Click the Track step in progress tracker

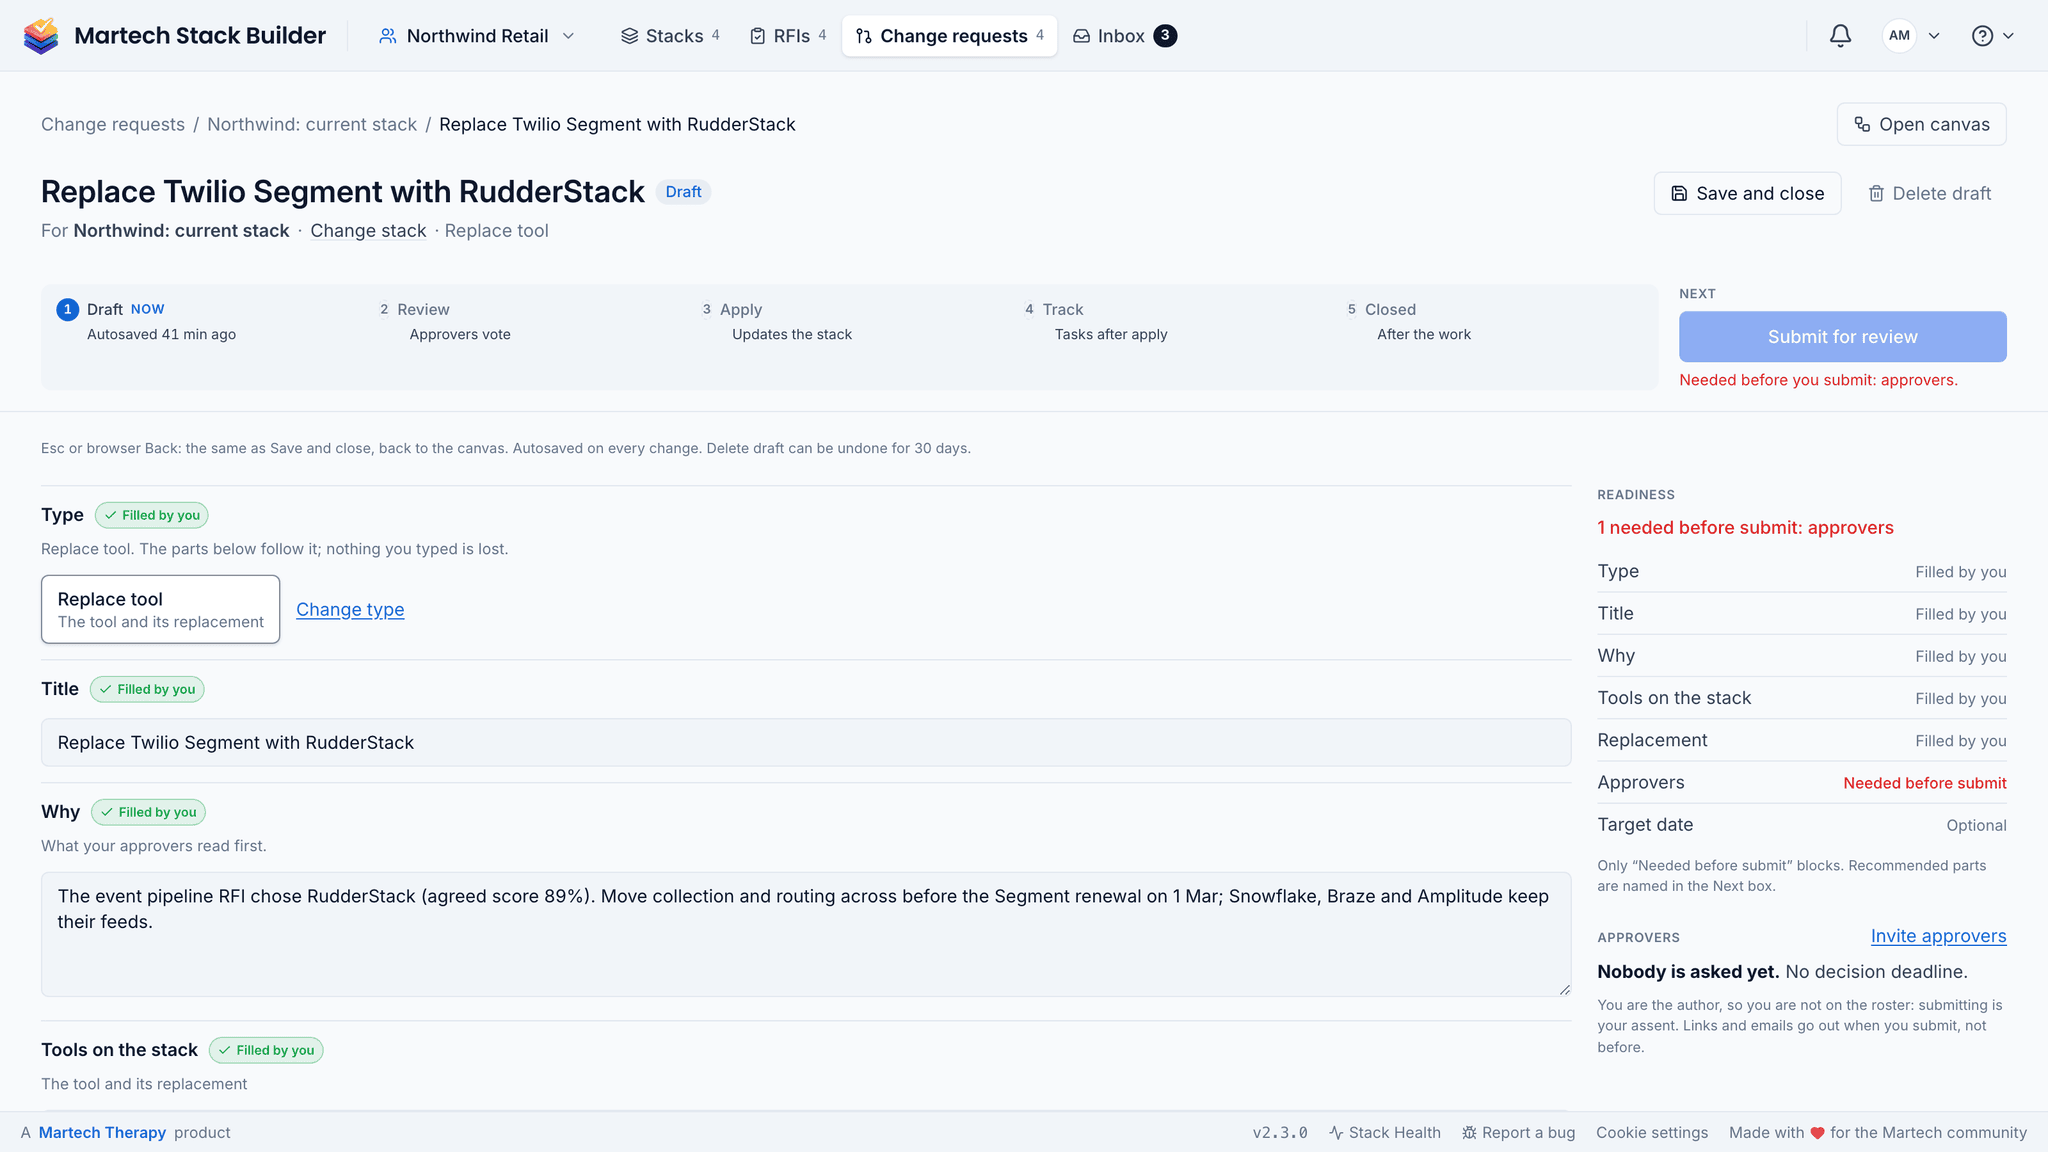coord(1096,321)
